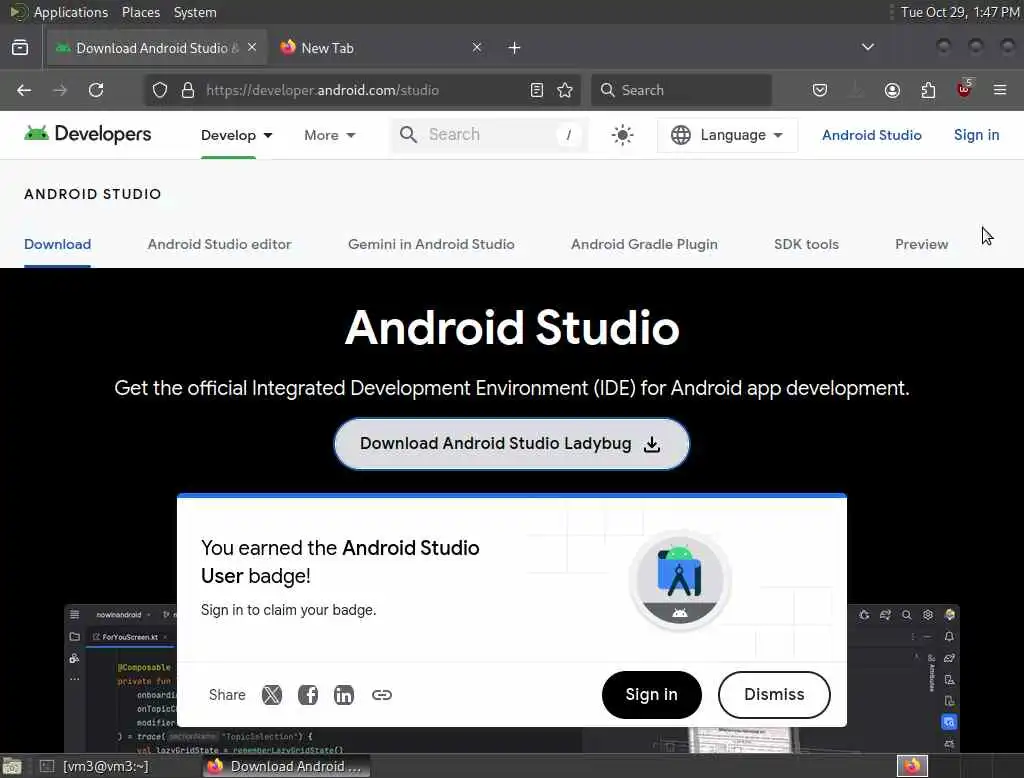This screenshot has height=778, width=1024.
Task: Open Android Studio header link
Action: [872, 135]
